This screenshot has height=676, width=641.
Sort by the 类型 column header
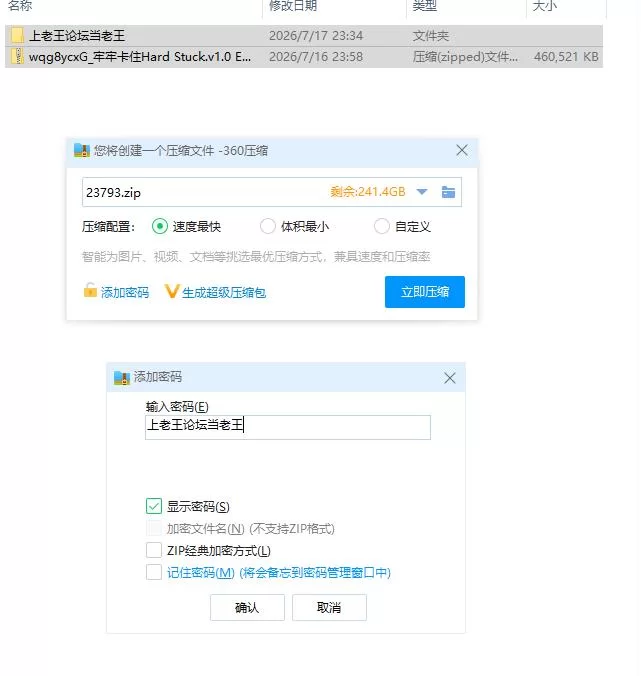tap(425, 6)
